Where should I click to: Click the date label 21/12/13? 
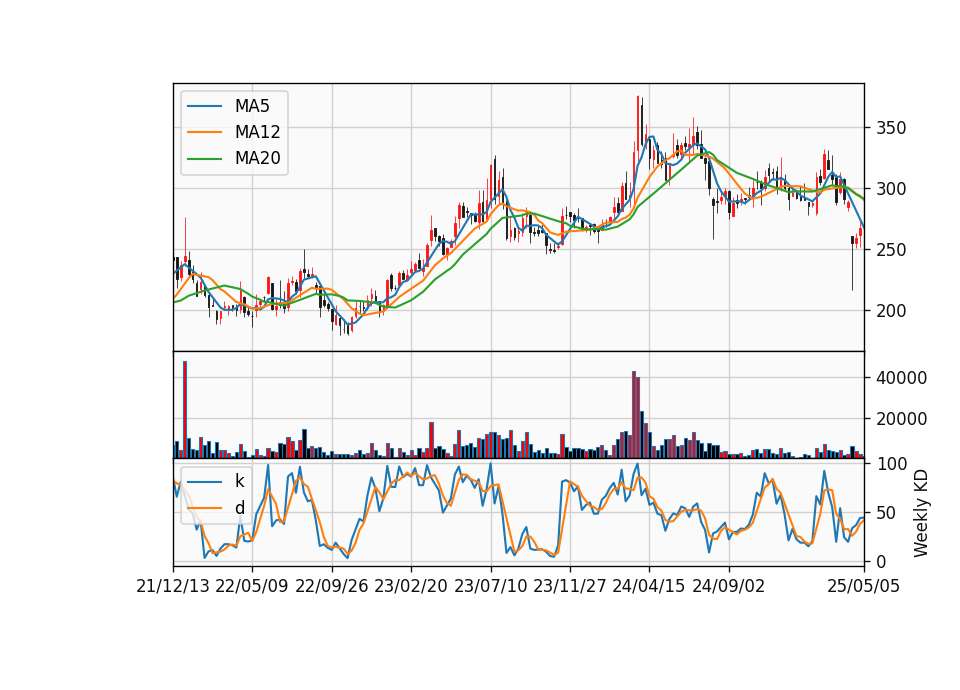[x=173, y=586]
